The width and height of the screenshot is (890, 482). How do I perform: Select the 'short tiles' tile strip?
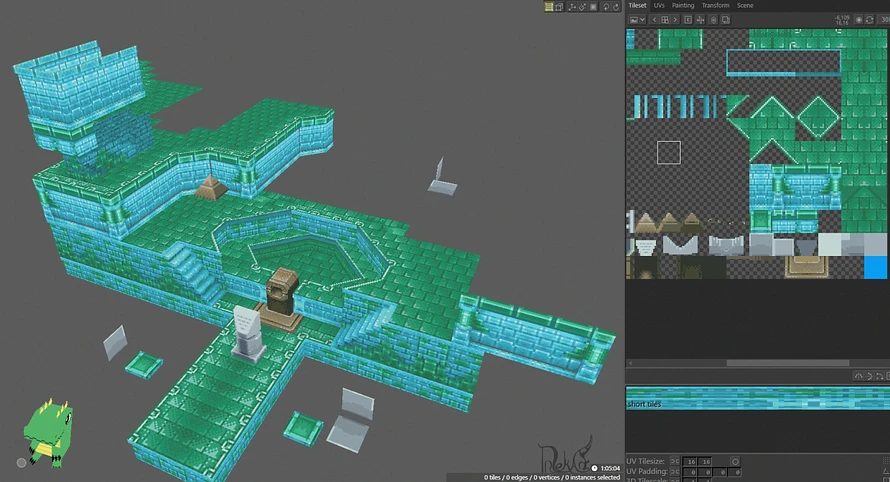point(758,397)
